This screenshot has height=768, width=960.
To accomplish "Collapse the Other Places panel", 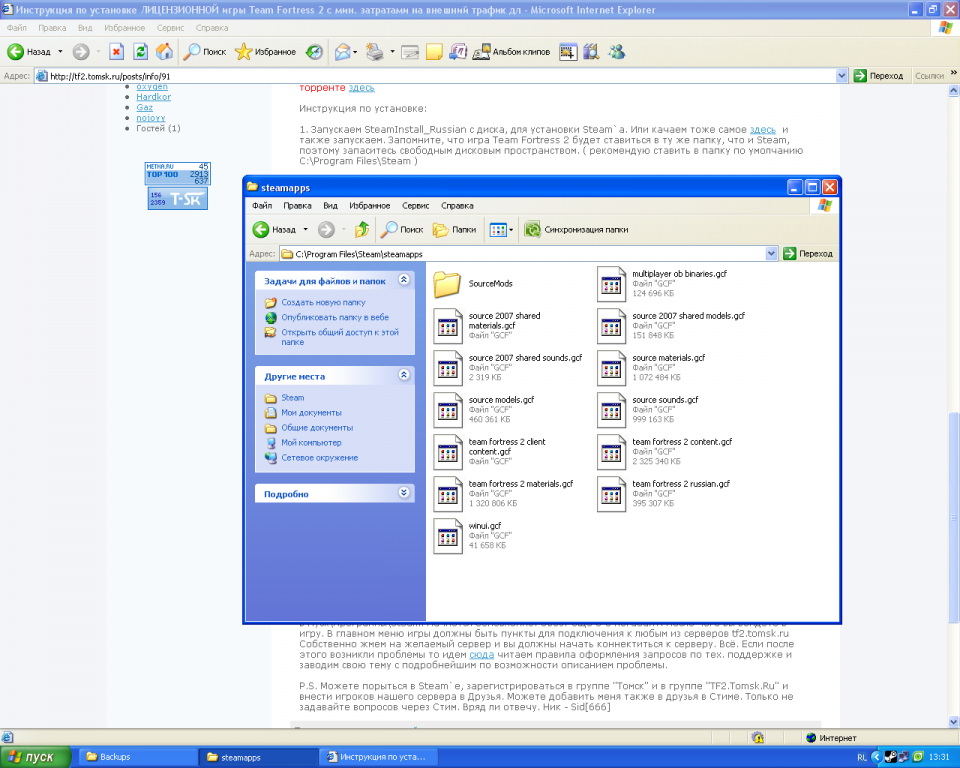I will (x=404, y=375).
